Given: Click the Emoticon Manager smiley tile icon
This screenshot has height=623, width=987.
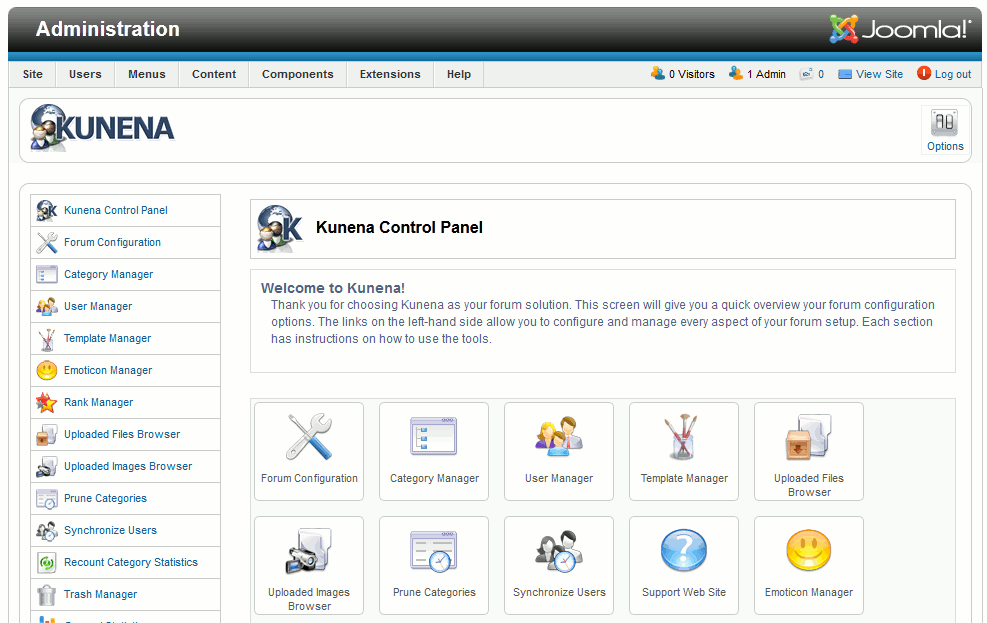Looking at the screenshot, I should coord(809,552).
